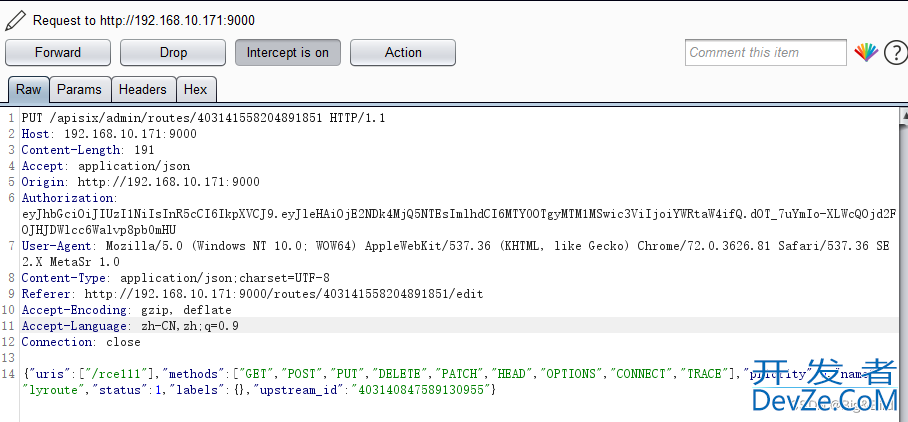Click the scrollbar up arrow in the editor
This screenshot has width=908, height=422.
click(x=904, y=116)
